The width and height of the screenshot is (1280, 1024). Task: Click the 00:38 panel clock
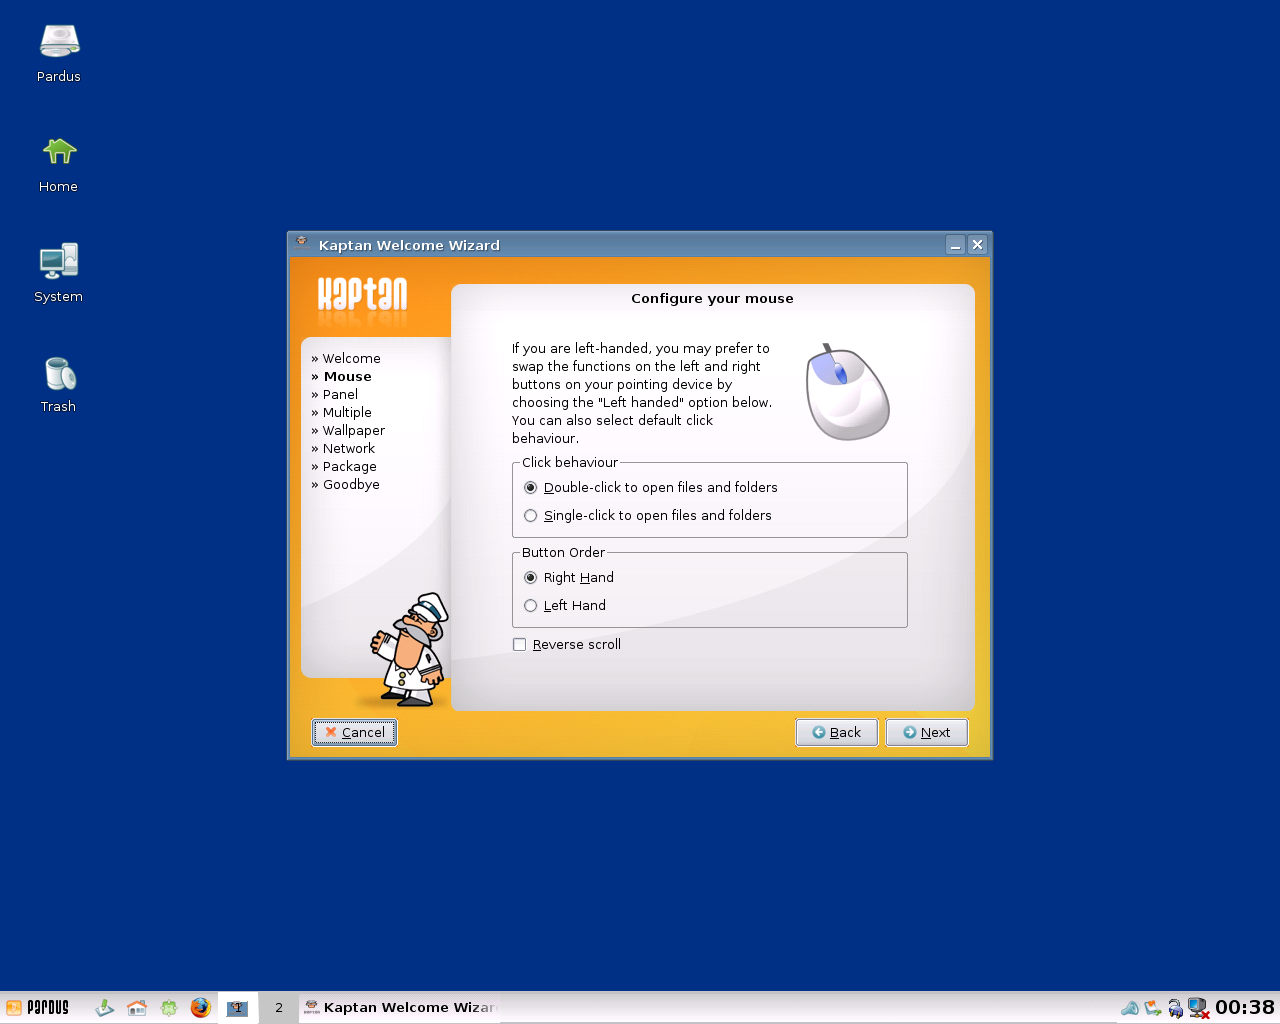tap(1245, 1007)
